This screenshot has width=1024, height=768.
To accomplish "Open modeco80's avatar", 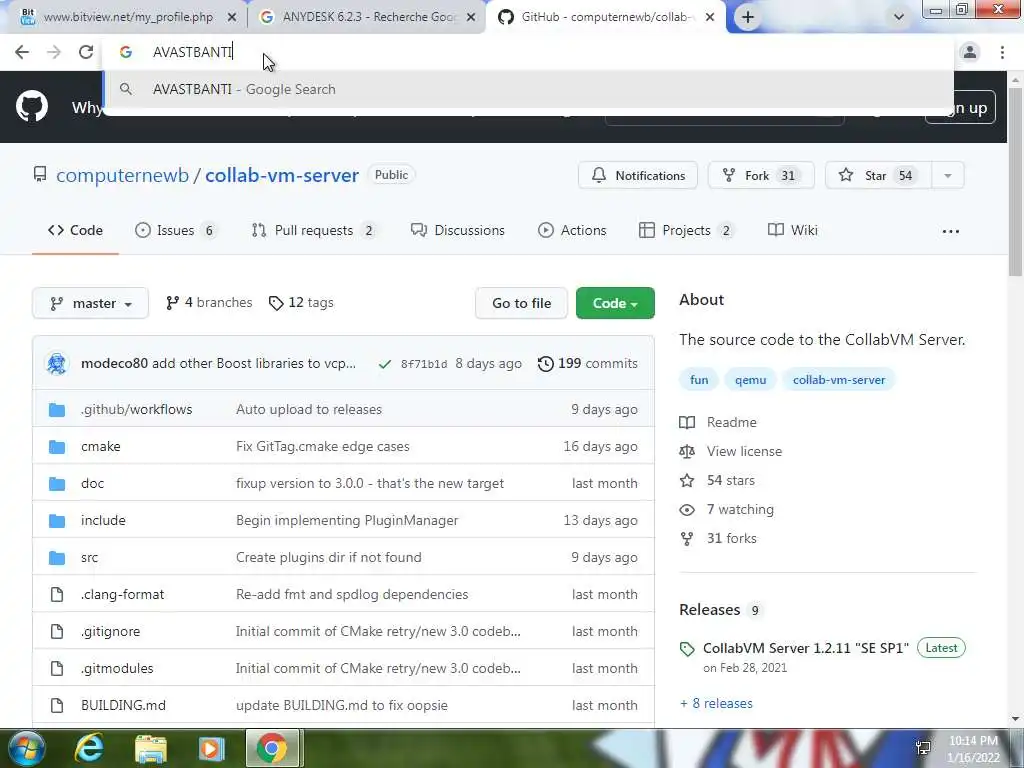I will point(57,364).
